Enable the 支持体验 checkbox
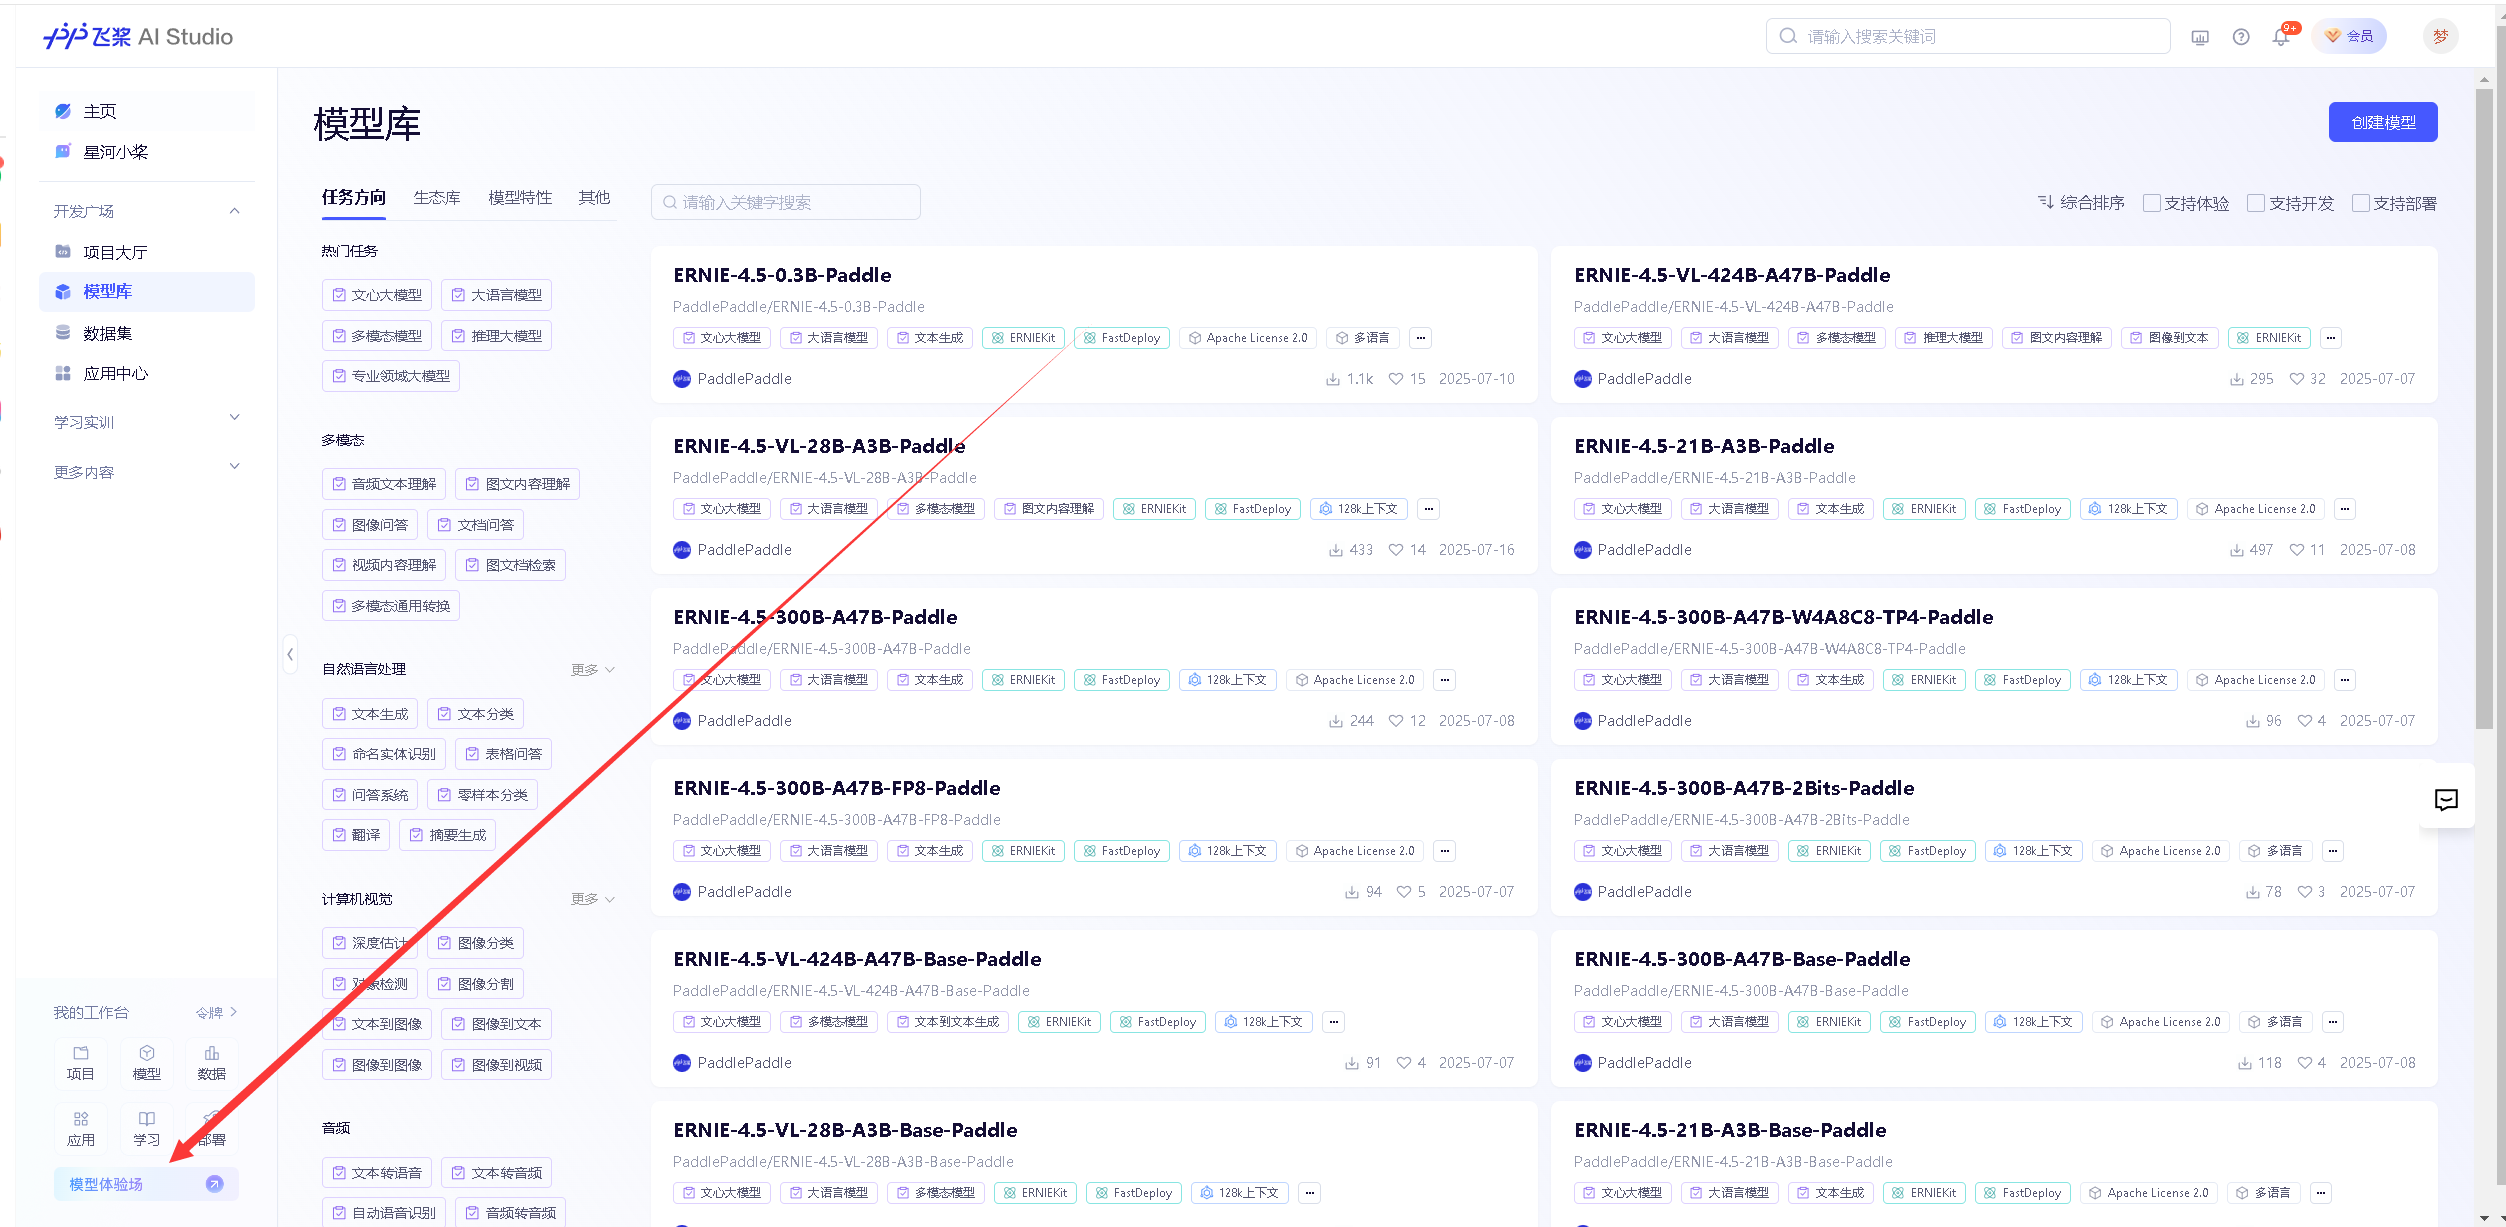The image size is (2506, 1227). (x=2152, y=203)
